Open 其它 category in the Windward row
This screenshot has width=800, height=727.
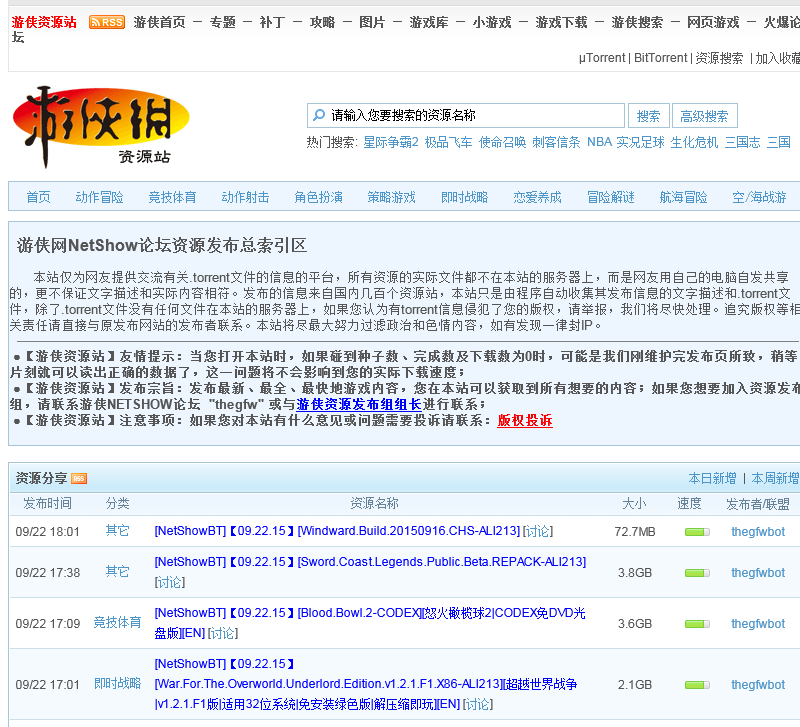(x=117, y=531)
